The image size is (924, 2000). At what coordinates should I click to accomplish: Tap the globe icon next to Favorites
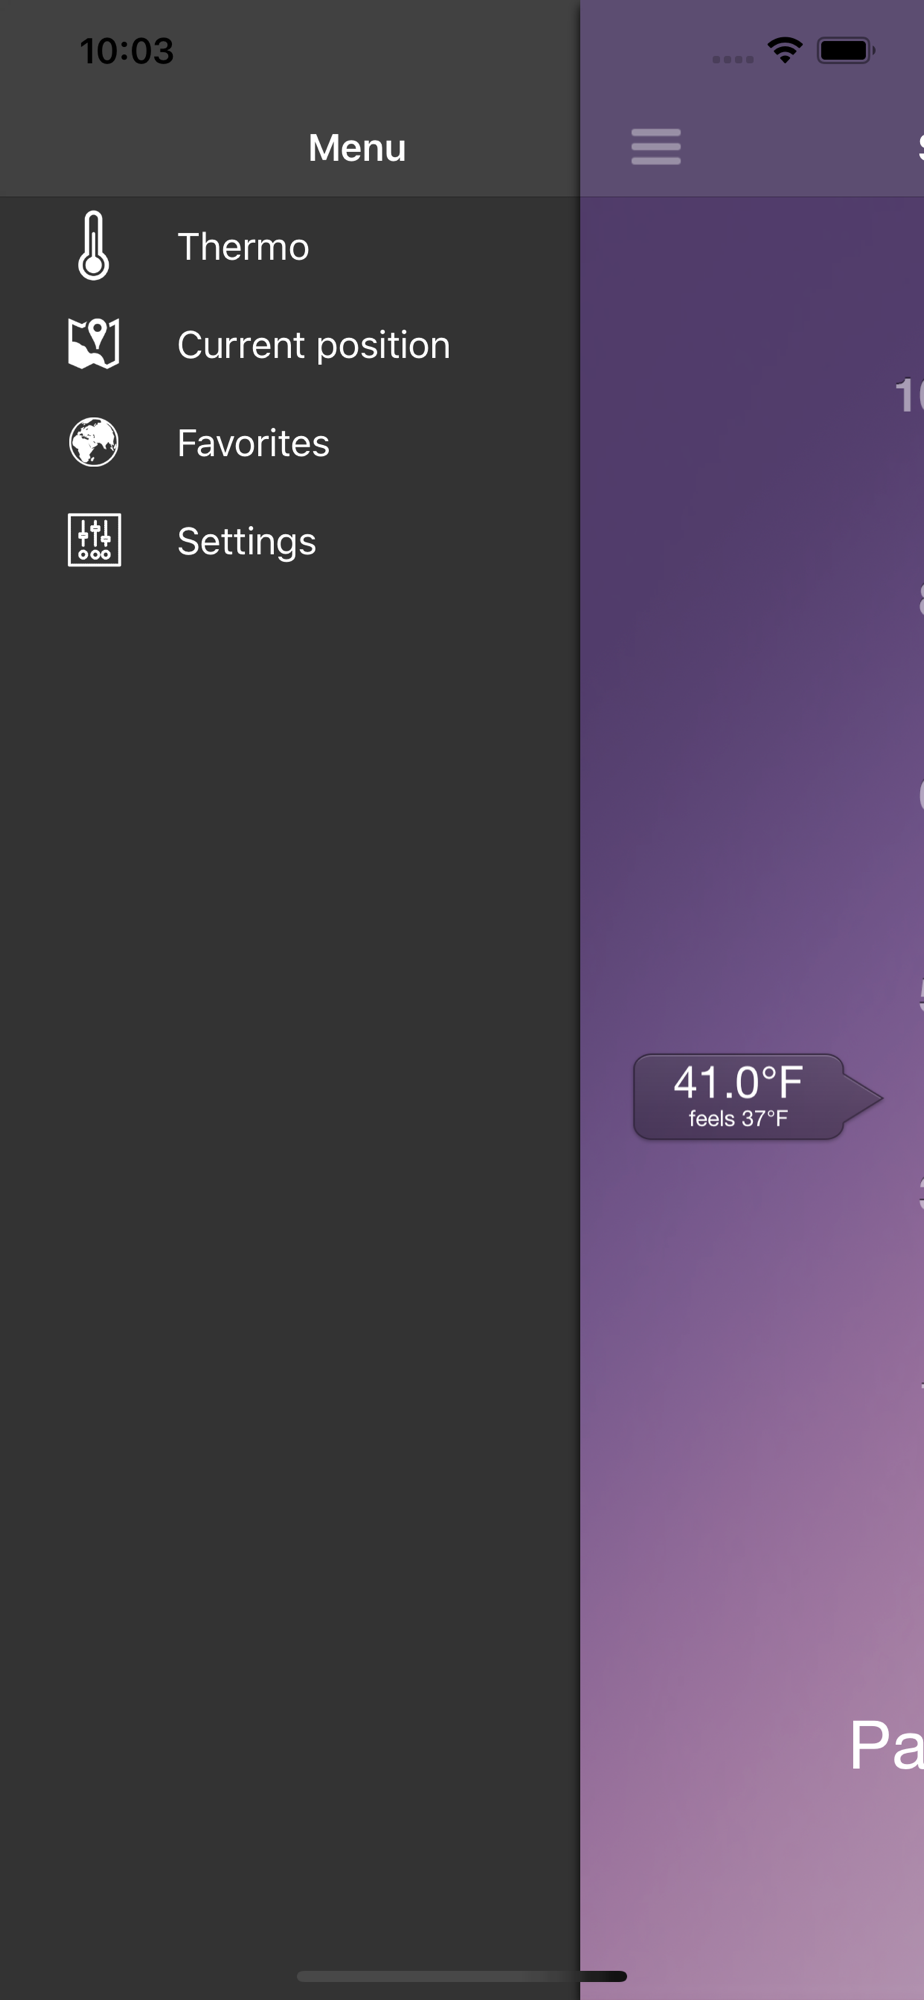click(x=94, y=442)
